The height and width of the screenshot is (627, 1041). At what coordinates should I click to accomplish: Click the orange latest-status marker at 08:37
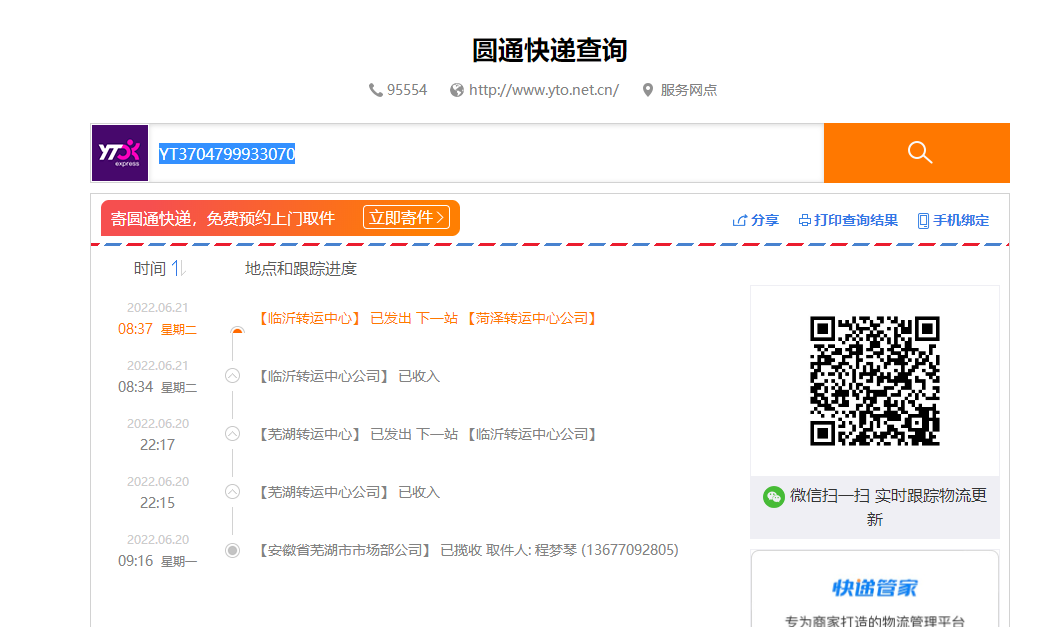tap(237, 331)
